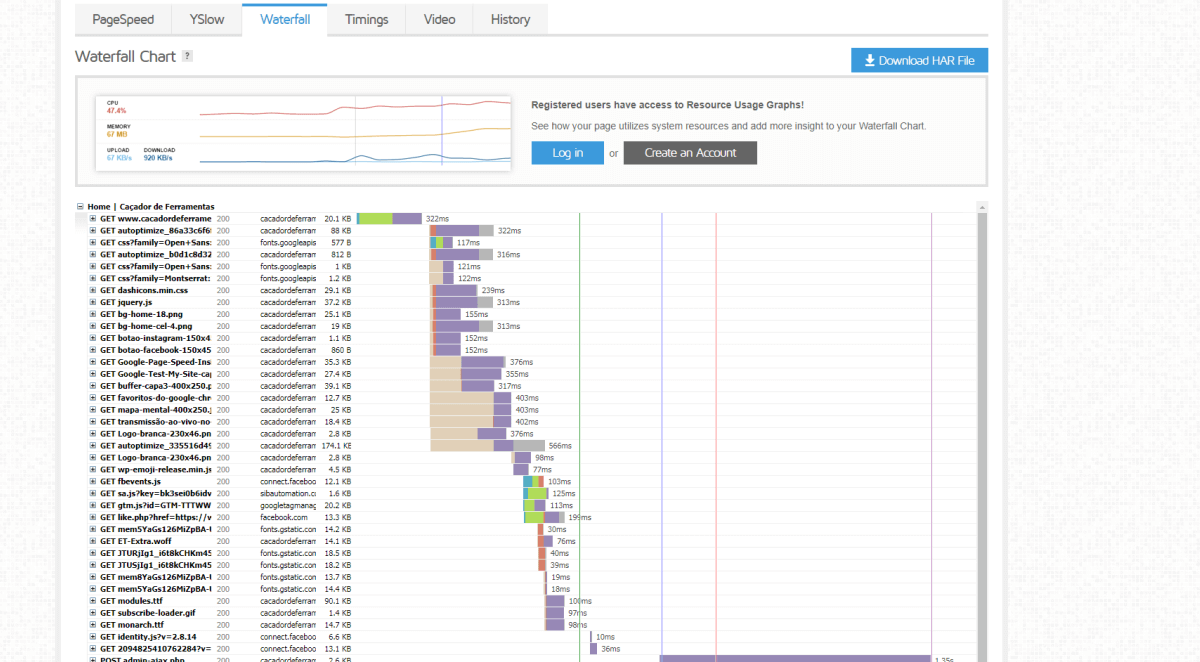This screenshot has width=1200, height=662.
Task: Expand the GET dashicons.min.css request details
Action: click(x=93, y=290)
